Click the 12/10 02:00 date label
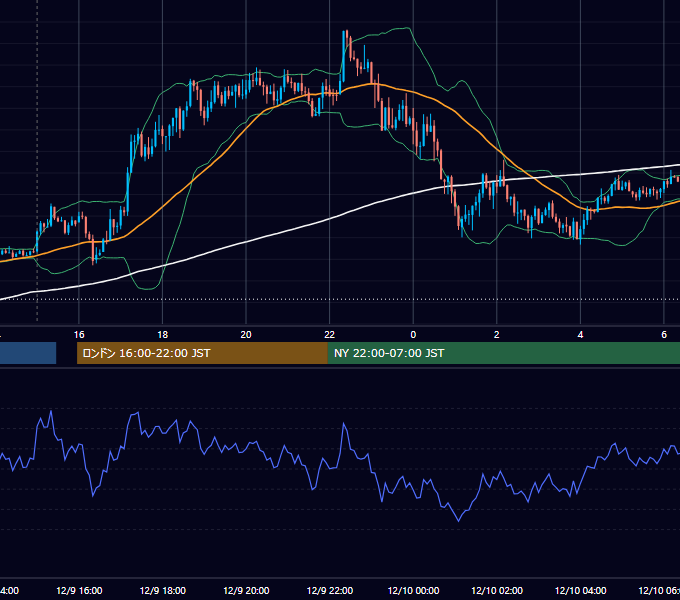The width and height of the screenshot is (680, 600). pos(497,590)
